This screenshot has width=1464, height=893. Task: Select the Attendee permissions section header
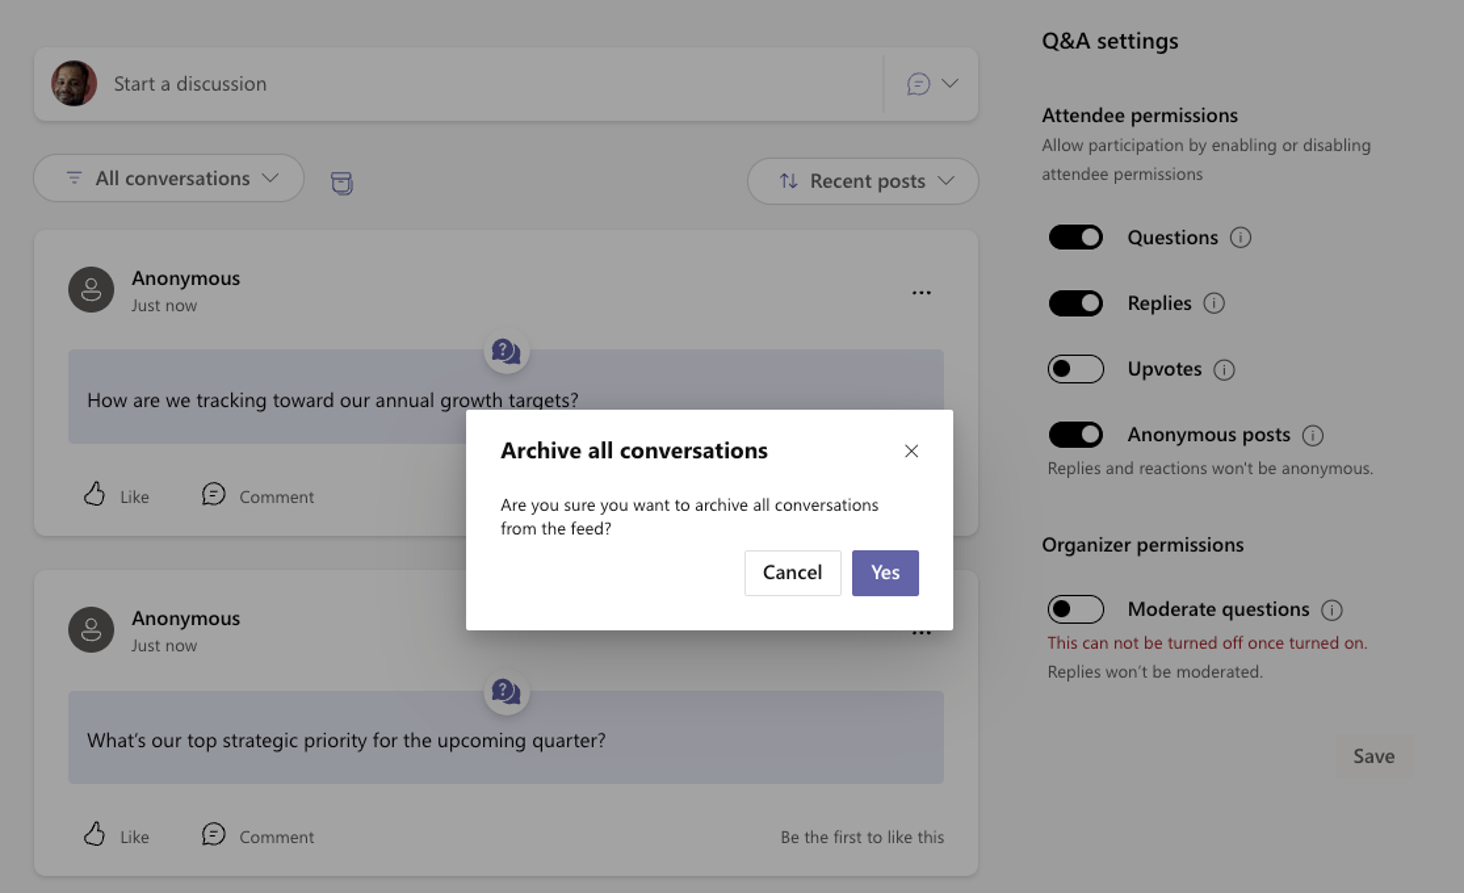tap(1140, 115)
